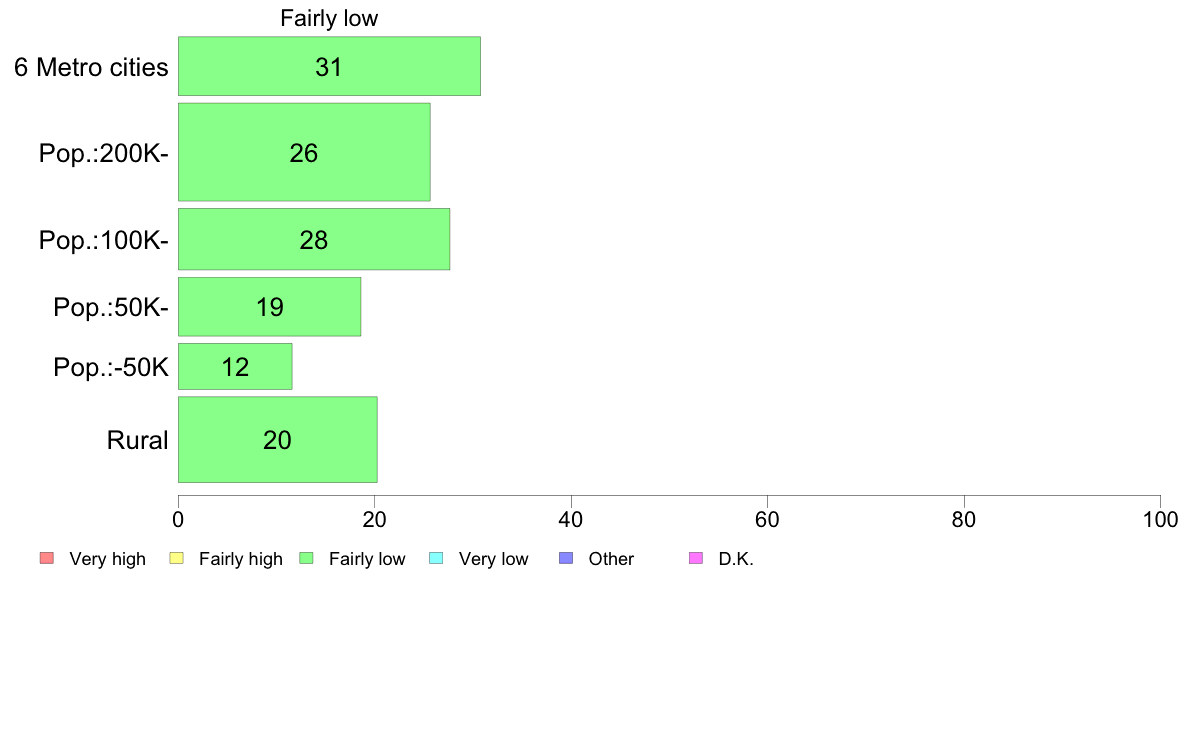Click the Fairly low green legend swatch
This screenshot has width=1188, height=736.
307,559
